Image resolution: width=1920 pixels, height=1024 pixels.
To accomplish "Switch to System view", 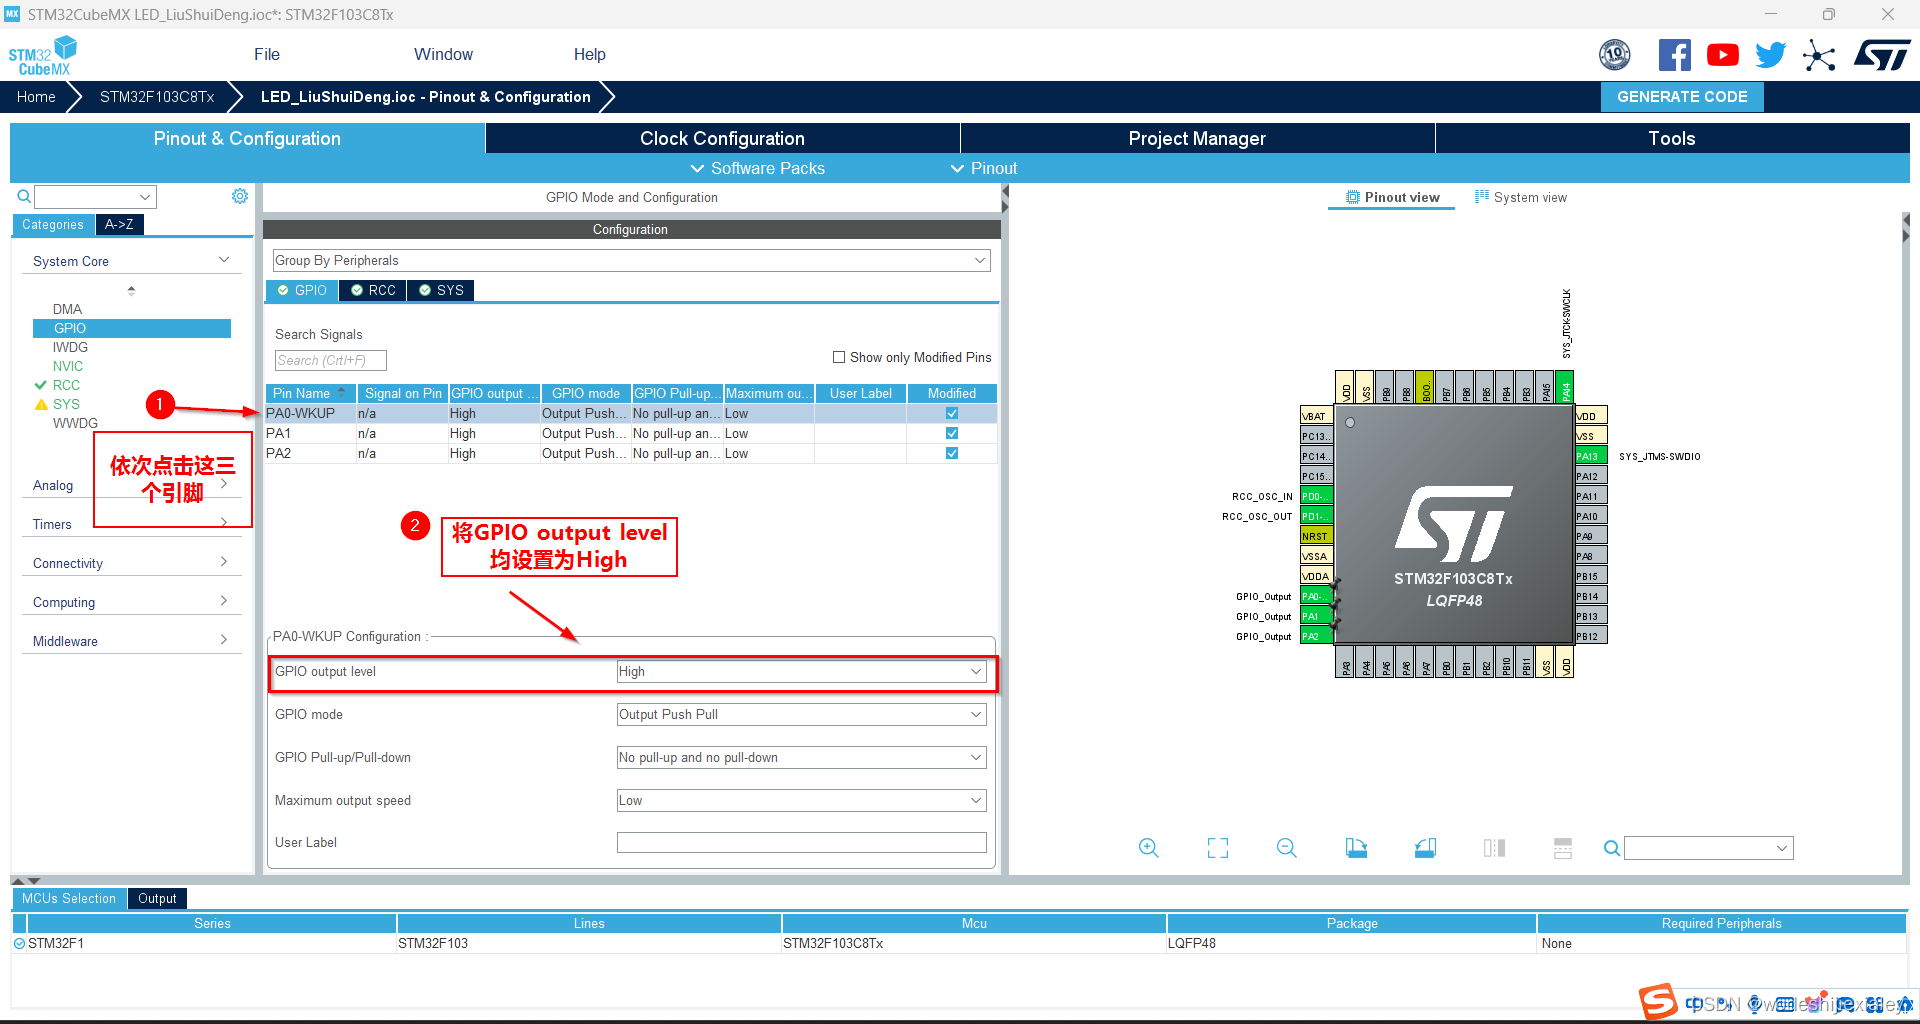I will pyautogui.click(x=1521, y=197).
